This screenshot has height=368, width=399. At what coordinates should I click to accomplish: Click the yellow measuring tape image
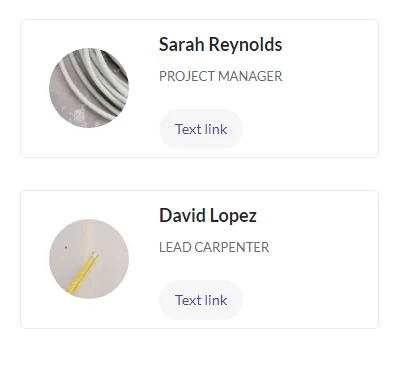point(89,259)
